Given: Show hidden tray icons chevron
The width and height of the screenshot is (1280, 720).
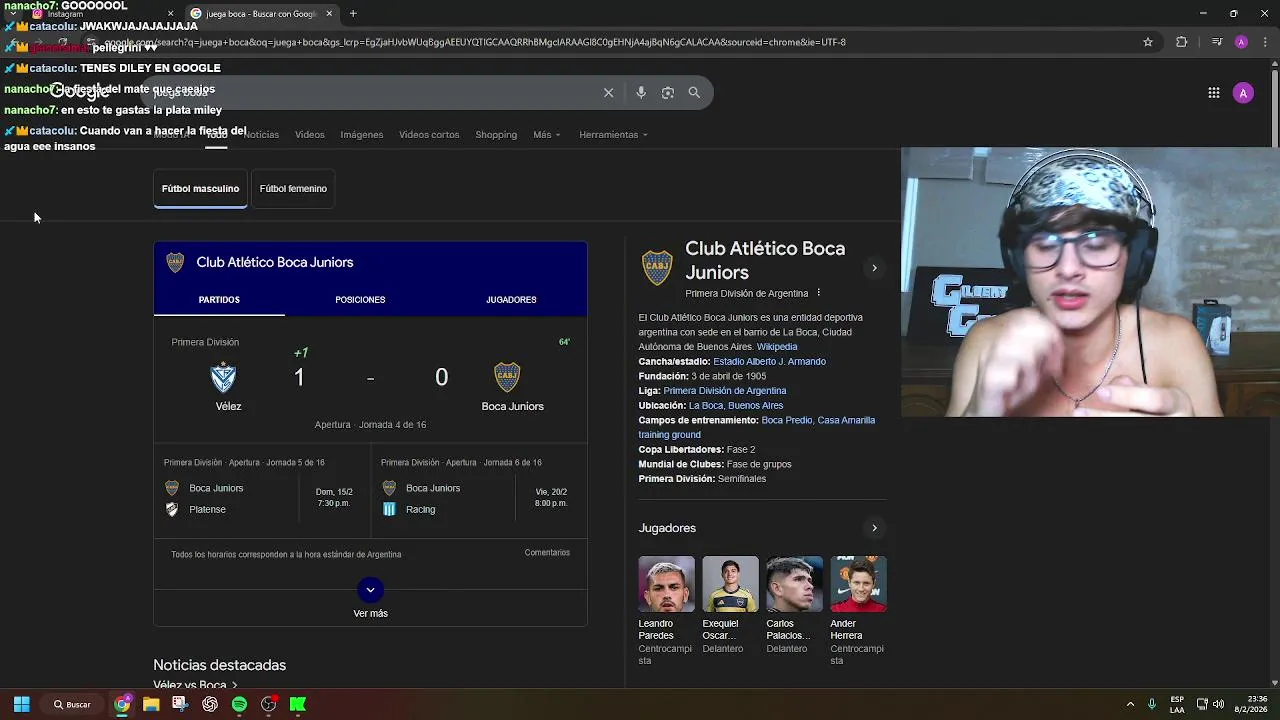Looking at the screenshot, I should click(x=1130, y=704).
